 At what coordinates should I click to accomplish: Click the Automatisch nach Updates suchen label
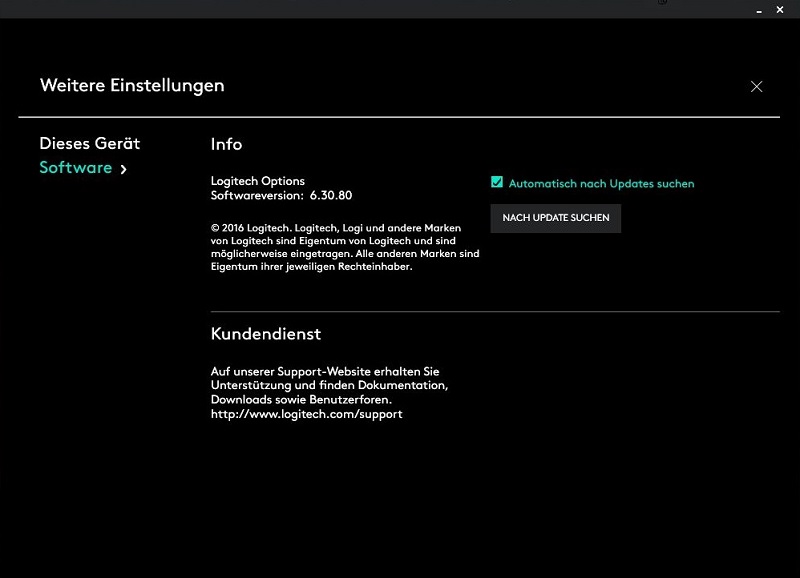point(602,184)
